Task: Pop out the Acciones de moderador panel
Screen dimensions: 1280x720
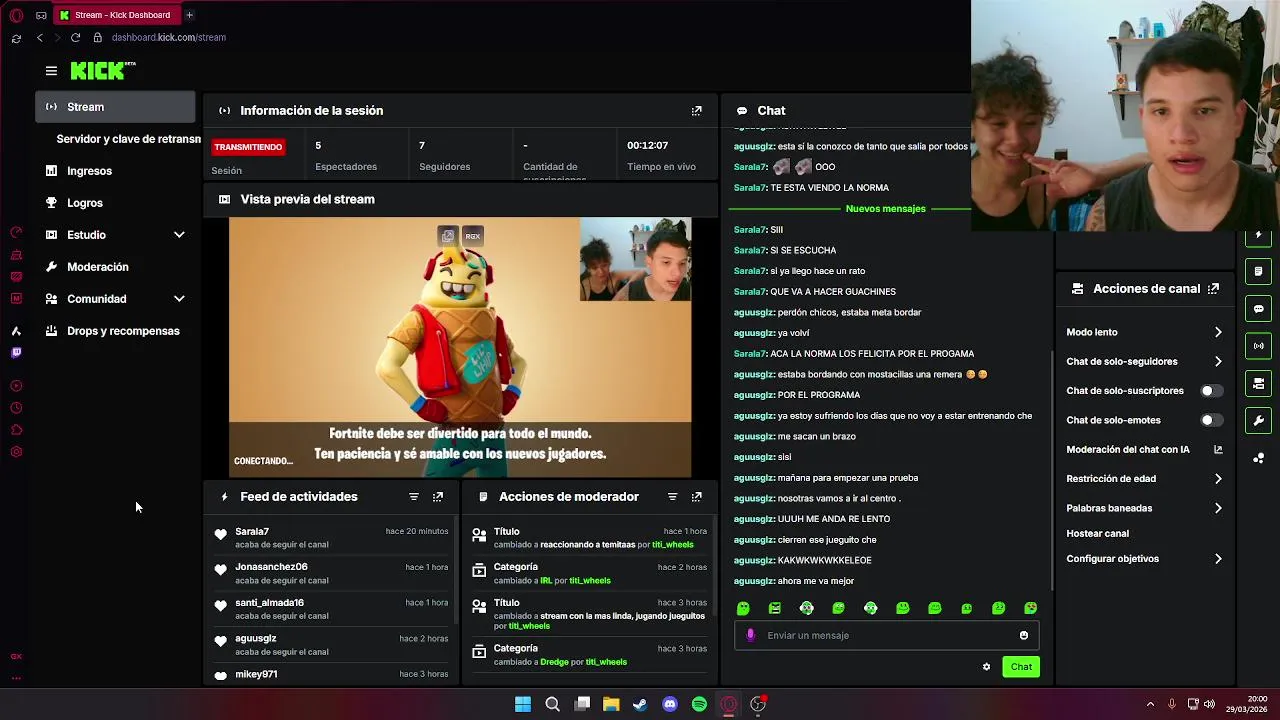Action: [697, 497]
